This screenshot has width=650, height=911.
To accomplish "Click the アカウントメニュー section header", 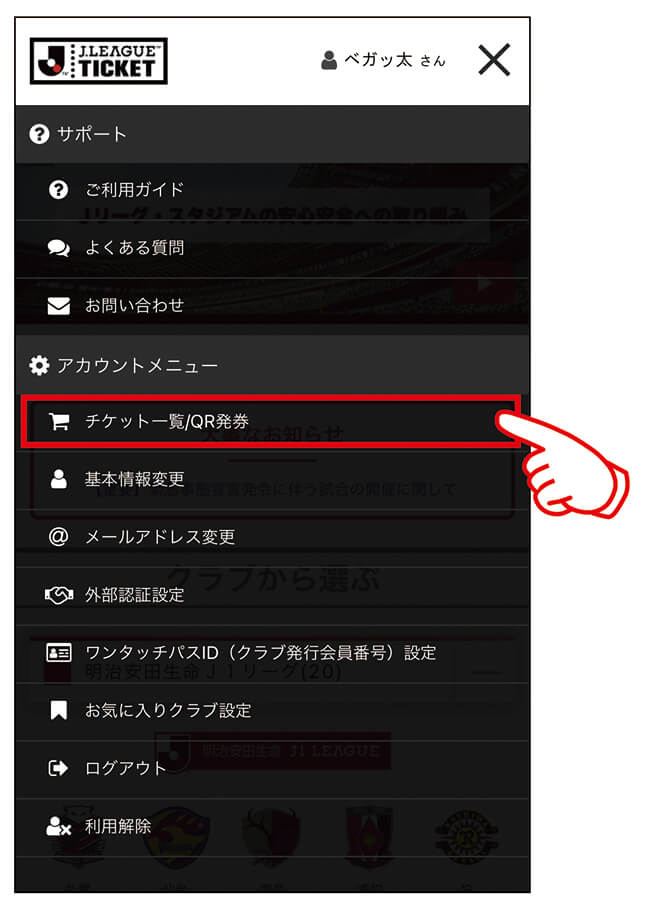I will coord(272,365).
